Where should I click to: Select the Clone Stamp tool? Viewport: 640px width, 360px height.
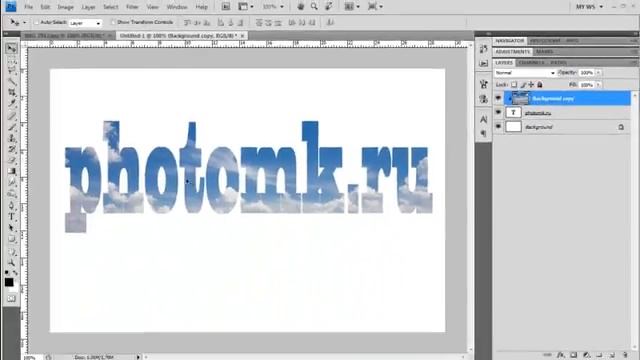11,138
